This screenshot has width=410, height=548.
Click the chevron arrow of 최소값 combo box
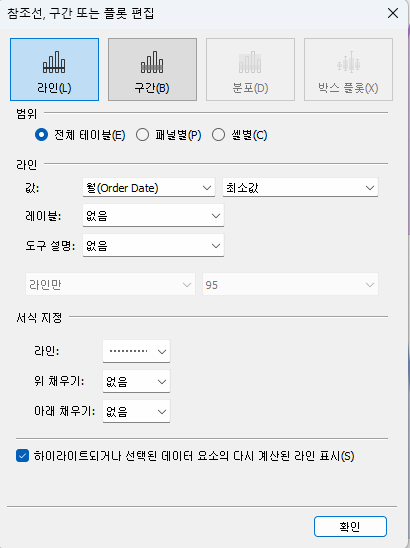point(370,188)
